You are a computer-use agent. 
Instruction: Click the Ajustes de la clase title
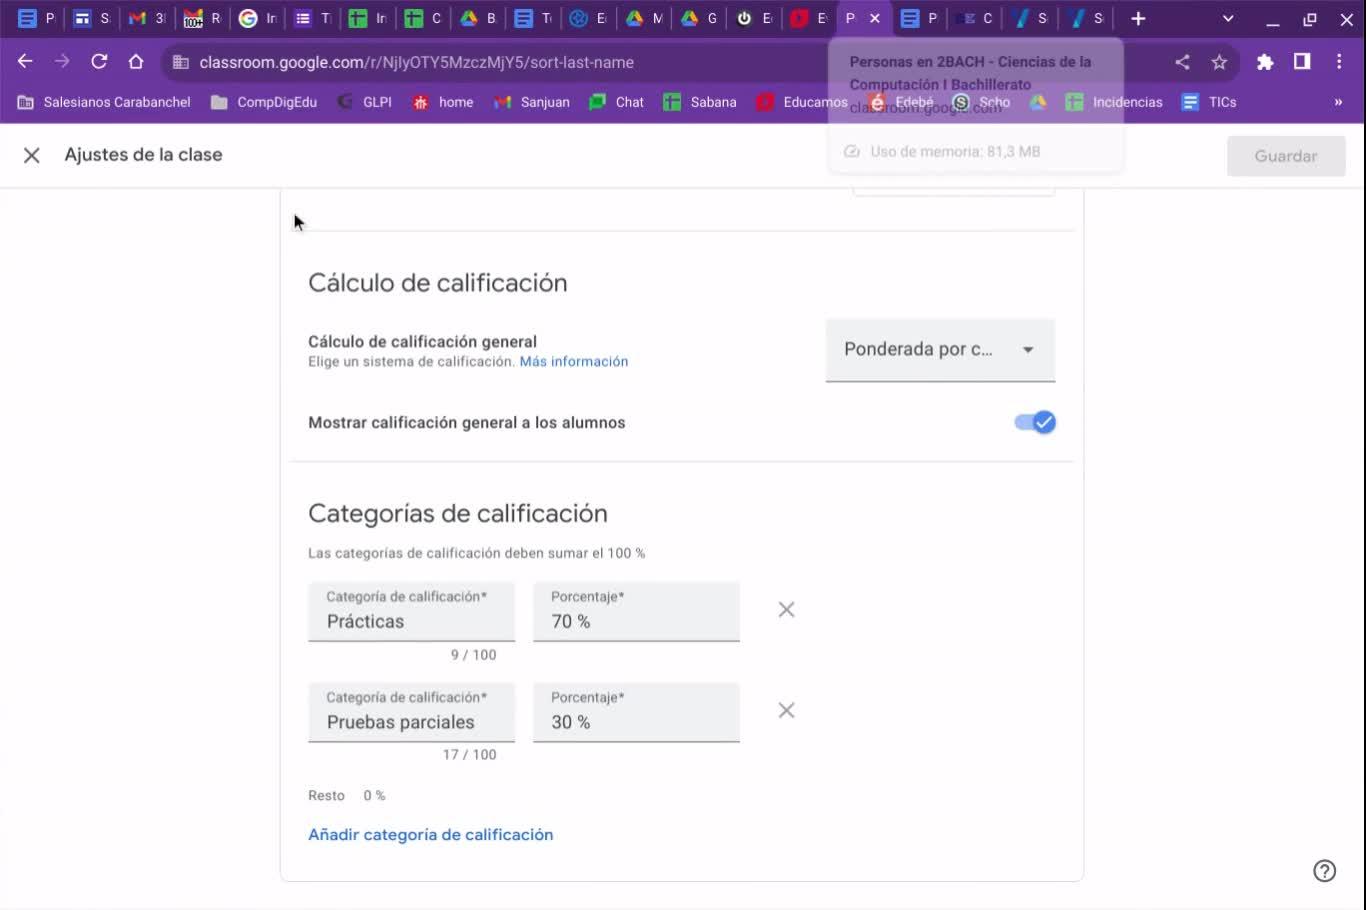pos(143,155)
